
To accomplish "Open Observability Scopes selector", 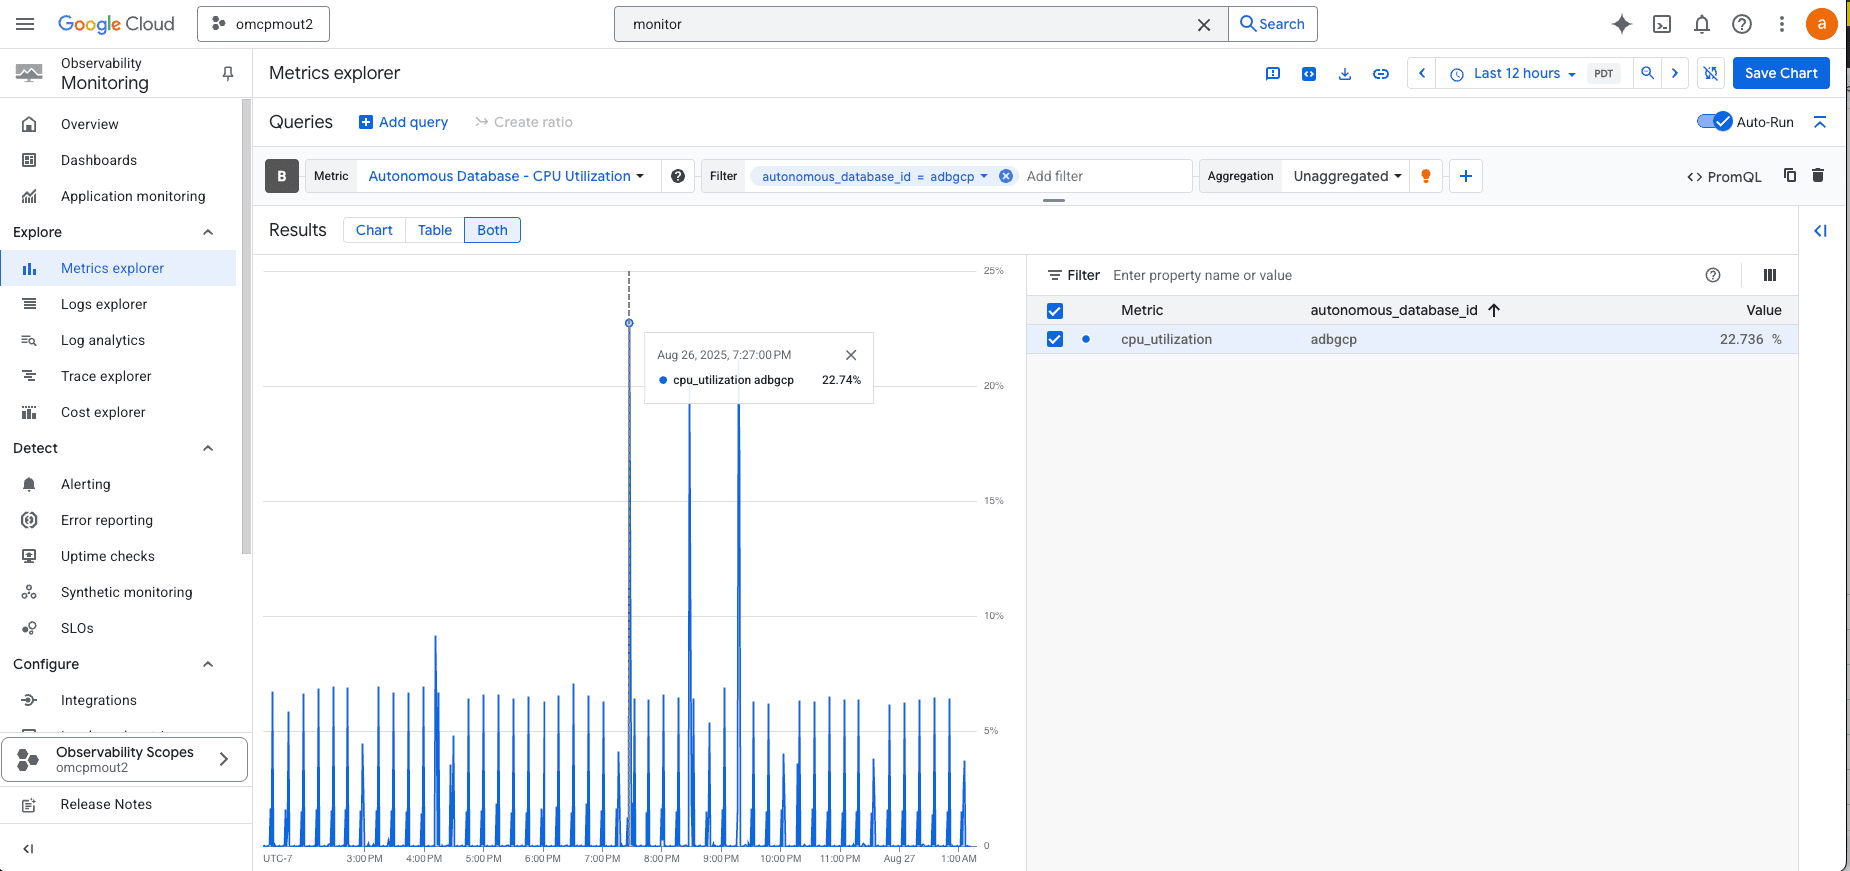I will click(125, 760).
